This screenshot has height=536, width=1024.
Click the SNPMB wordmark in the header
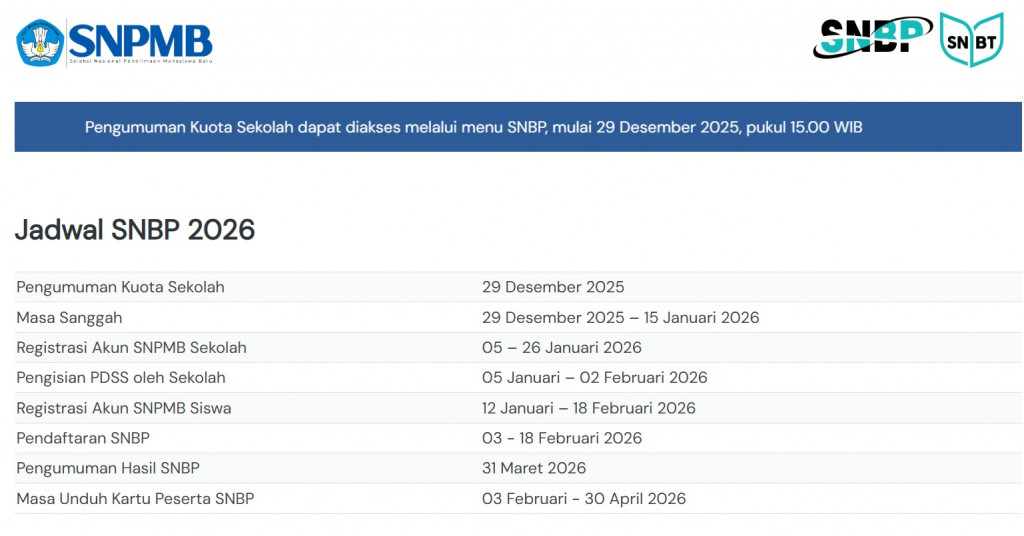click(140, 41)
